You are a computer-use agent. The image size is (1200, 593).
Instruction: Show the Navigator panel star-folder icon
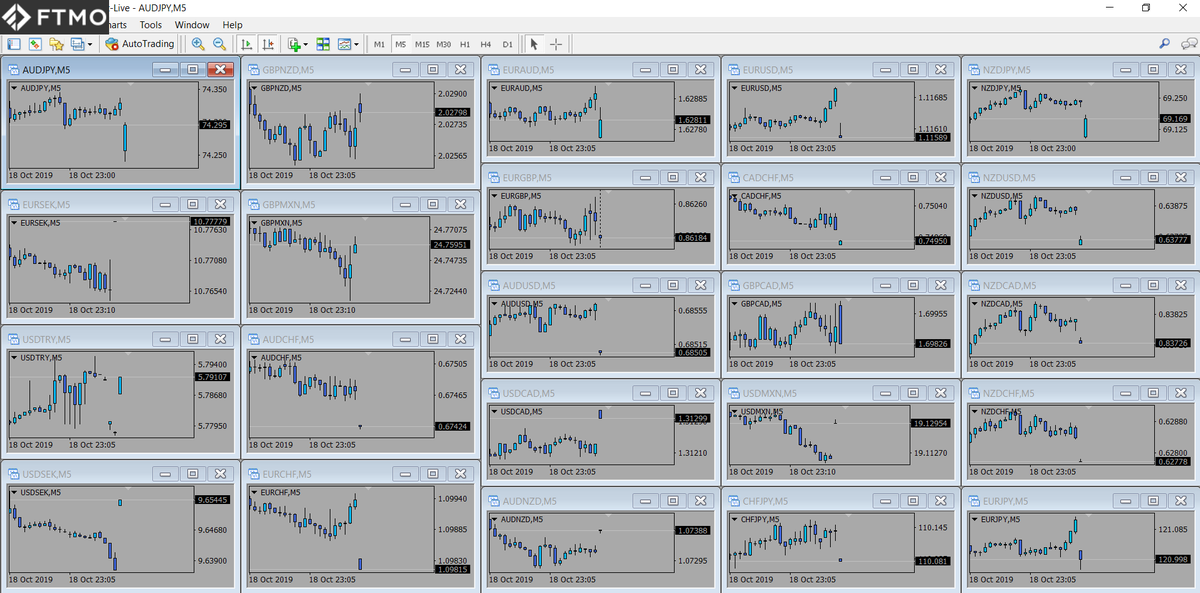(x=56, y=44)
